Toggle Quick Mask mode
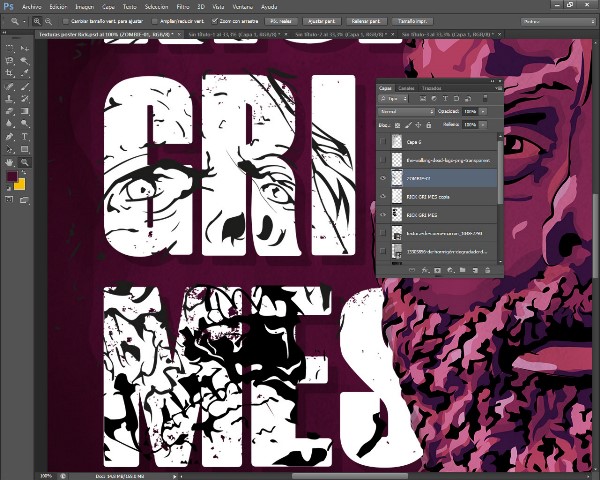This screenshot has height=480, width=600. click(x=9, y=199)
